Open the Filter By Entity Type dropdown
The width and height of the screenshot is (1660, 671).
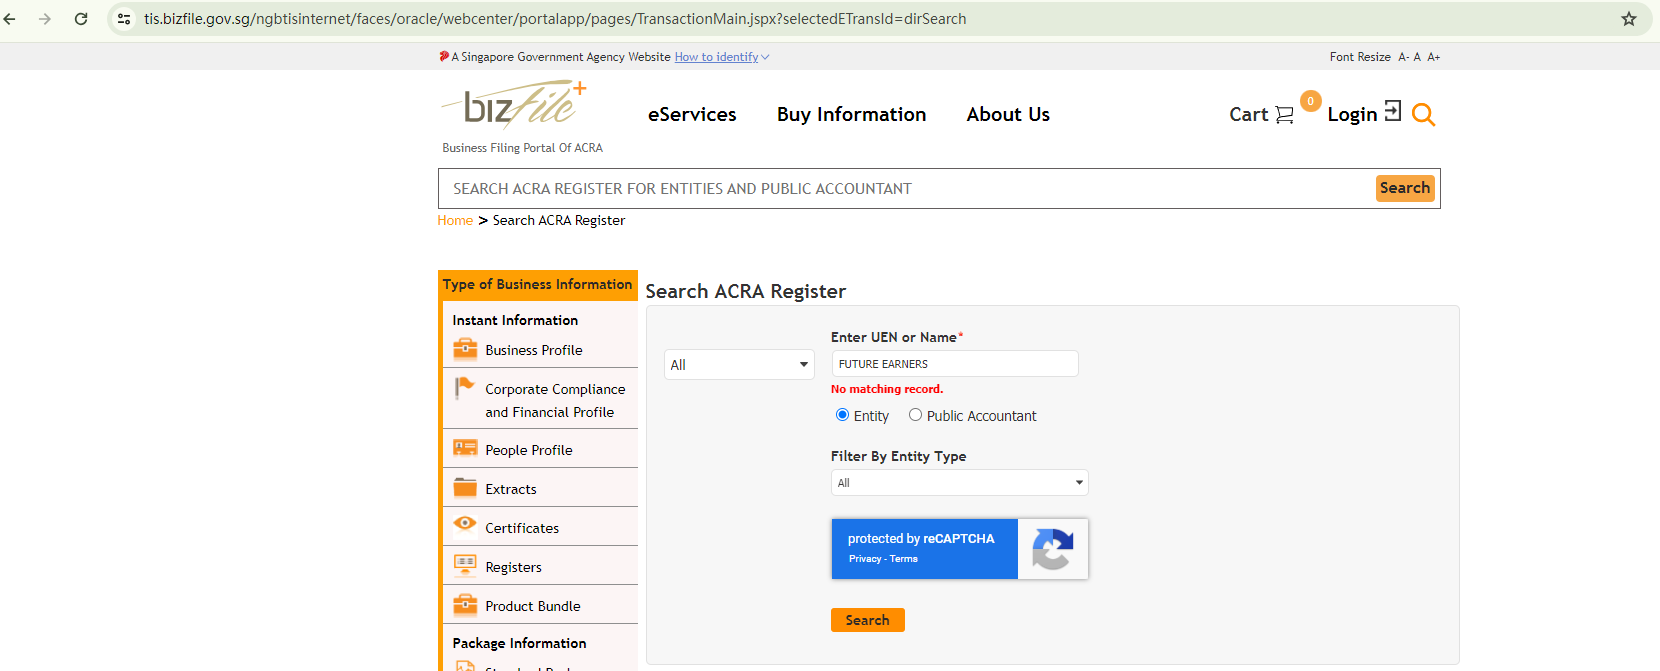pyautogui.click(x=960, y=483)
